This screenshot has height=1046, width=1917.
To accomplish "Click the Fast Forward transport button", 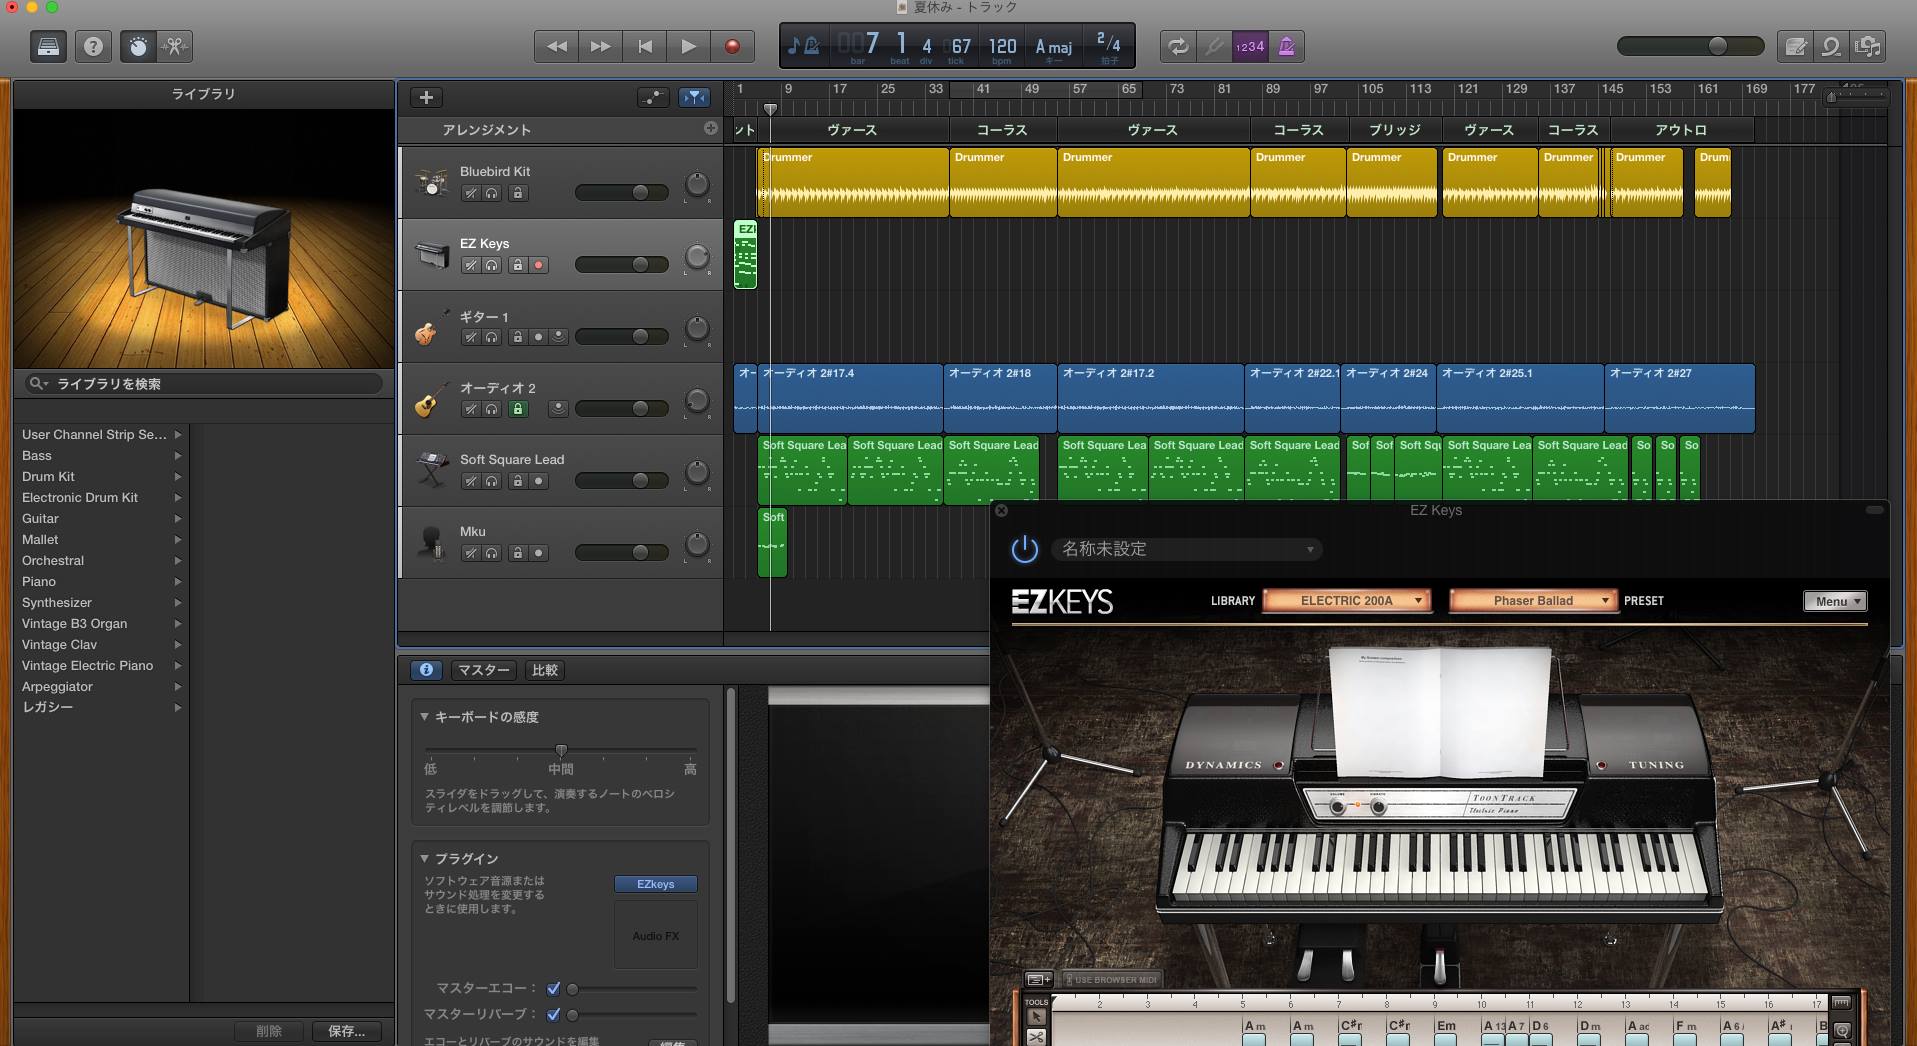I will (x=600, y=46).
